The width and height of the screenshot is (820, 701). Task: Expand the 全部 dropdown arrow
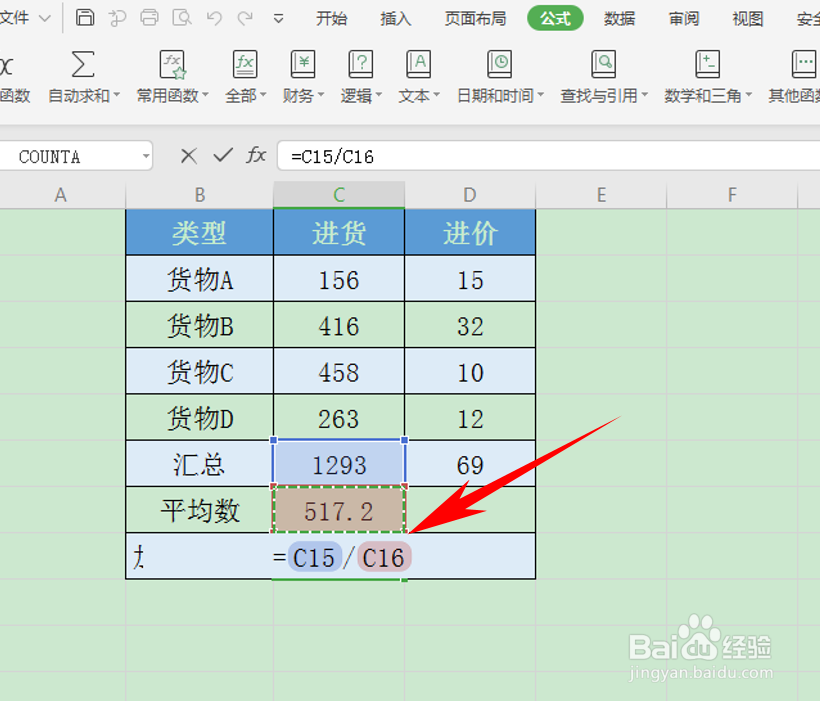click(x=263, y=95)
